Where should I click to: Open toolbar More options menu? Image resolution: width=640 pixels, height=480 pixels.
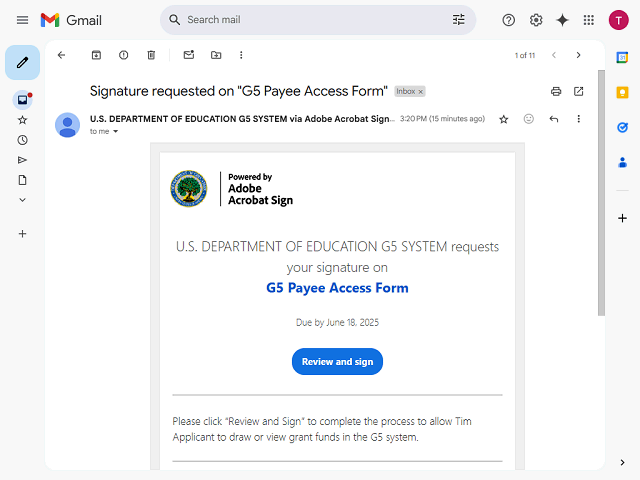(241, 55)
